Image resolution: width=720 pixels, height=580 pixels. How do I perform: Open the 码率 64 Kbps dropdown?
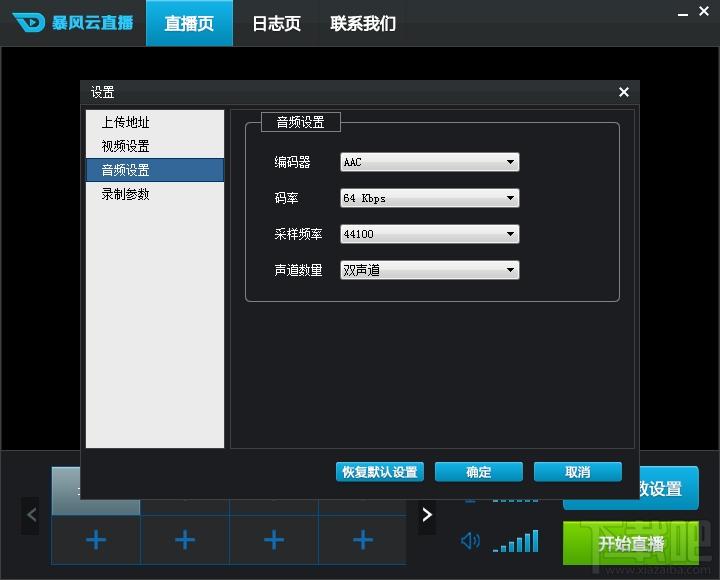point(430,198)
